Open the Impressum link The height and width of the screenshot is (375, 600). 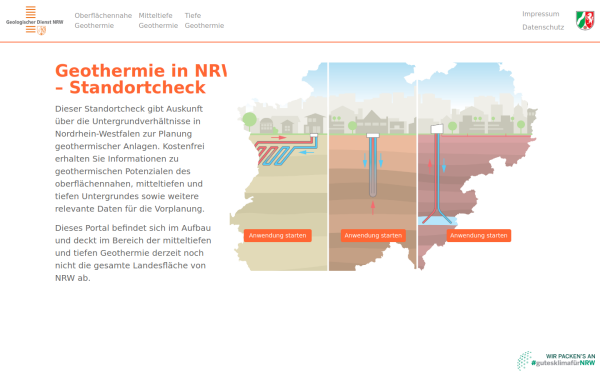(540, 14)
